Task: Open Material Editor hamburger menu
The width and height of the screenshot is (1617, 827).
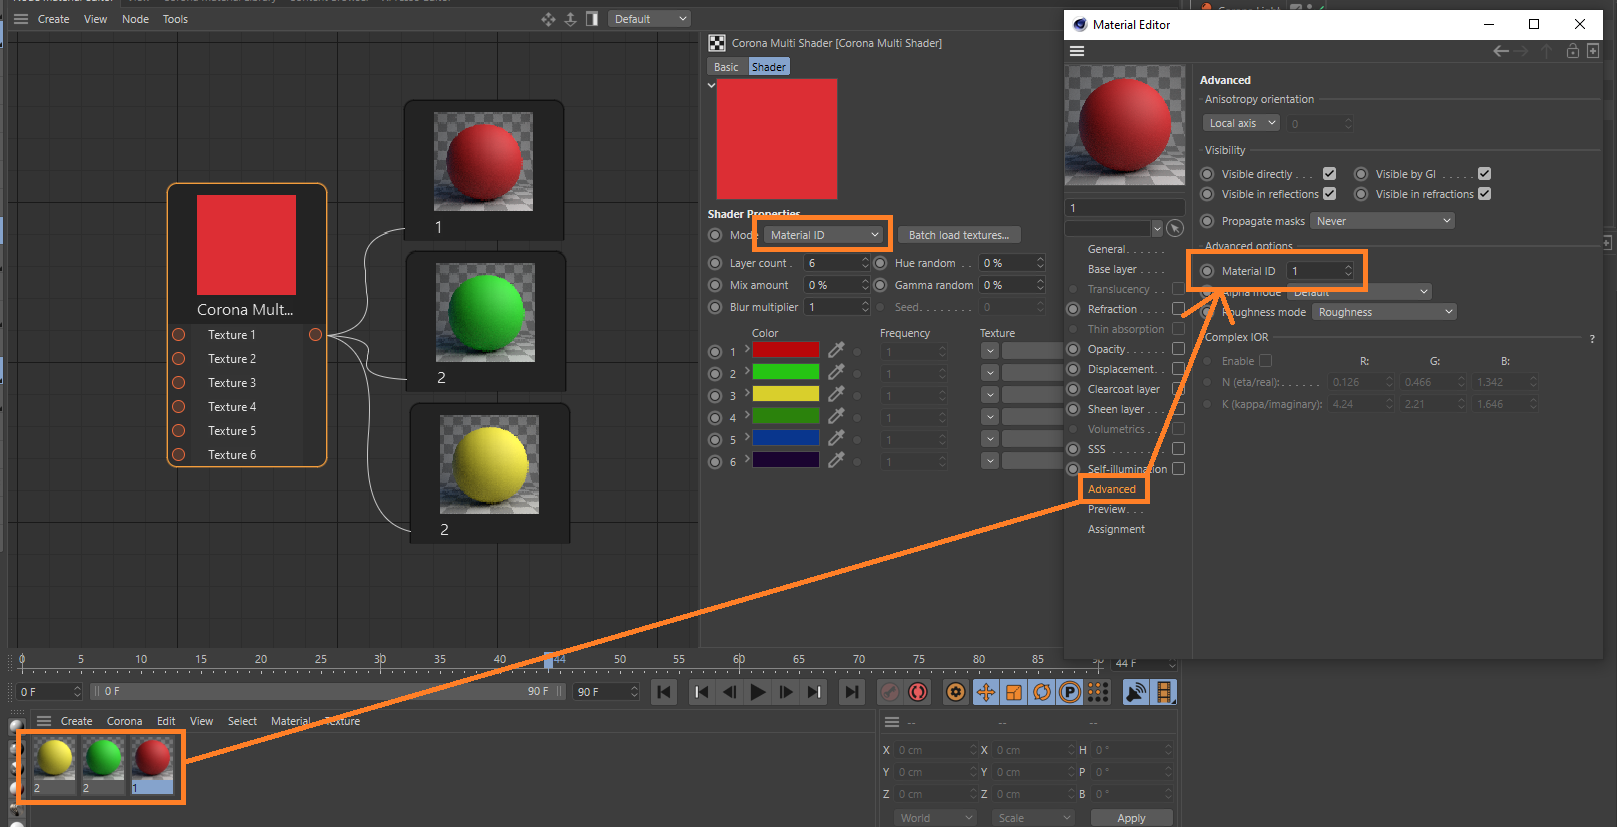Action: [1077, 51]
